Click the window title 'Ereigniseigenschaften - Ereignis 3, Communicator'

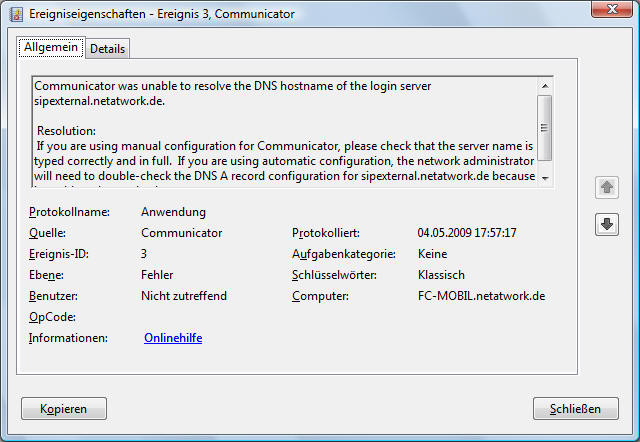(162, 14)
